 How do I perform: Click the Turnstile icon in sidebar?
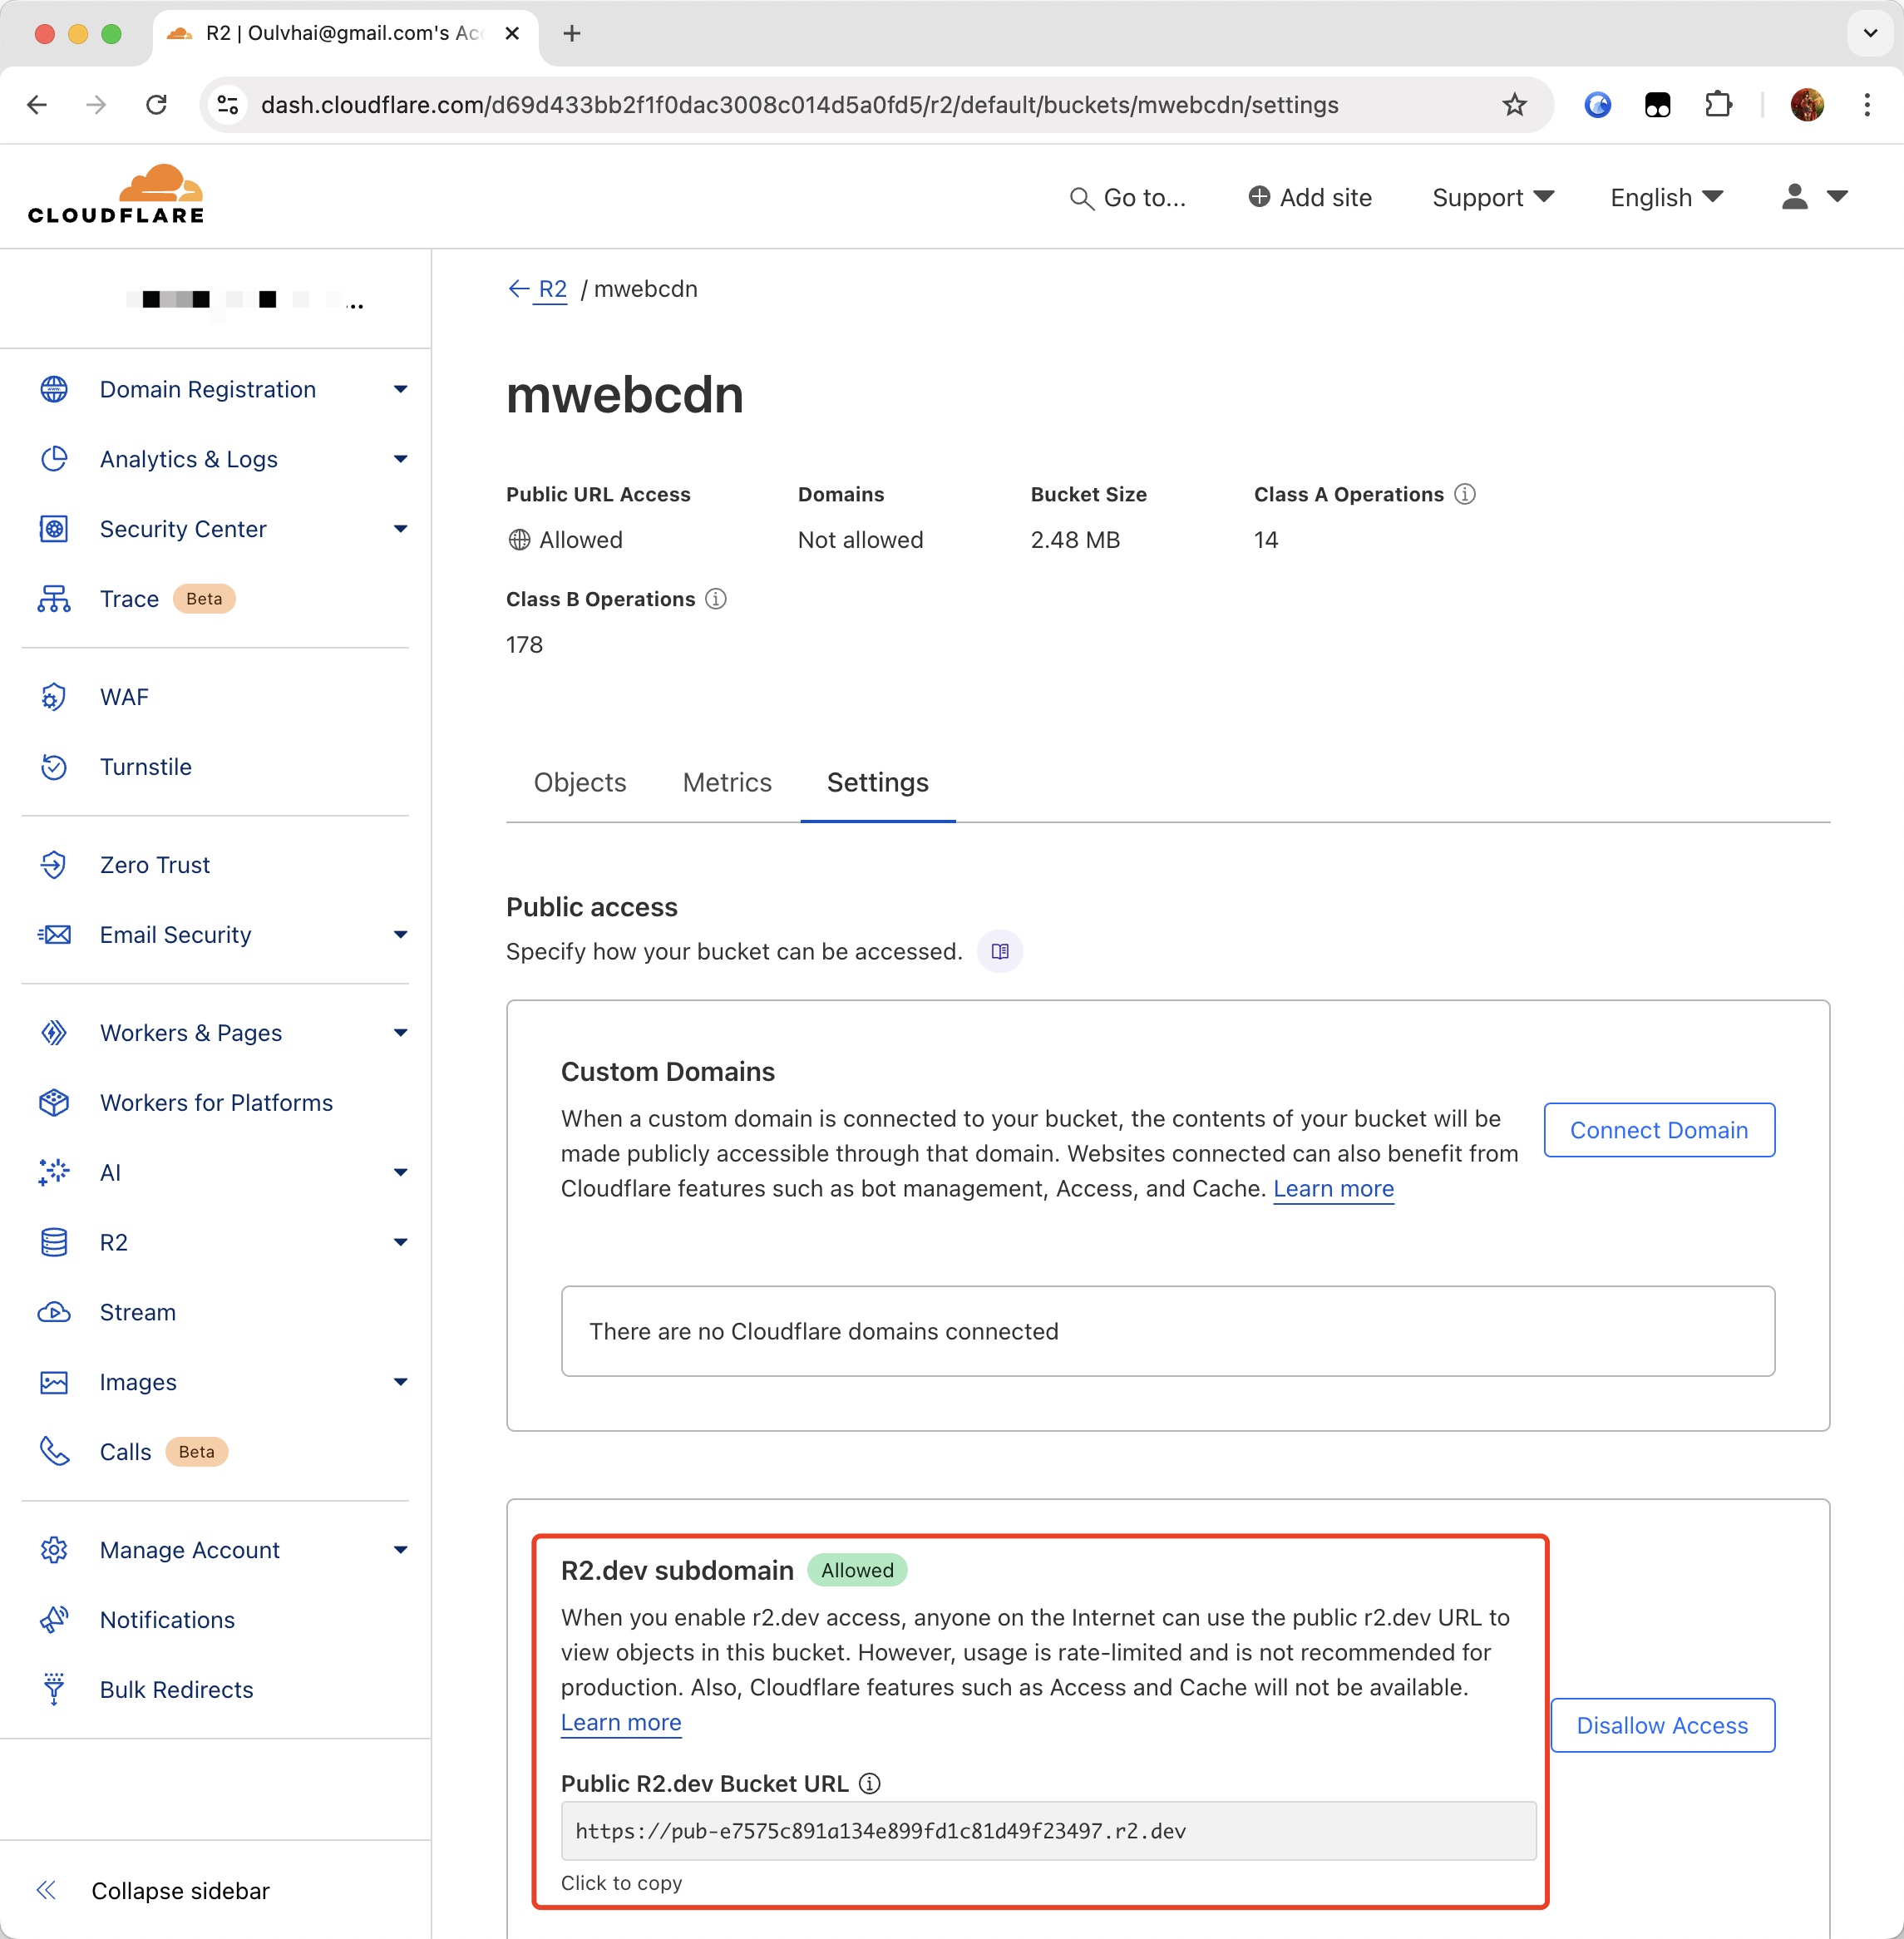pyautogui.click(x=54, y=767)
